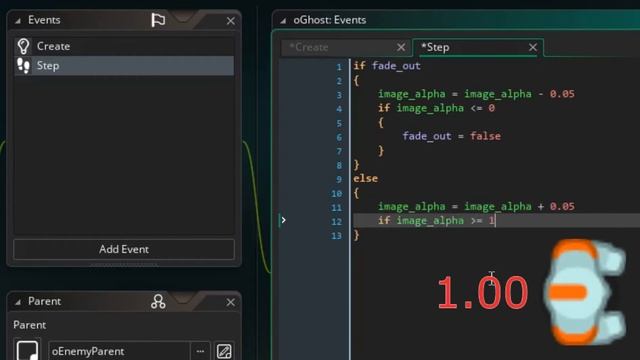Open the parent selection ellipsis button
This screenshot has height=360, width=640.
pos(200,351)
